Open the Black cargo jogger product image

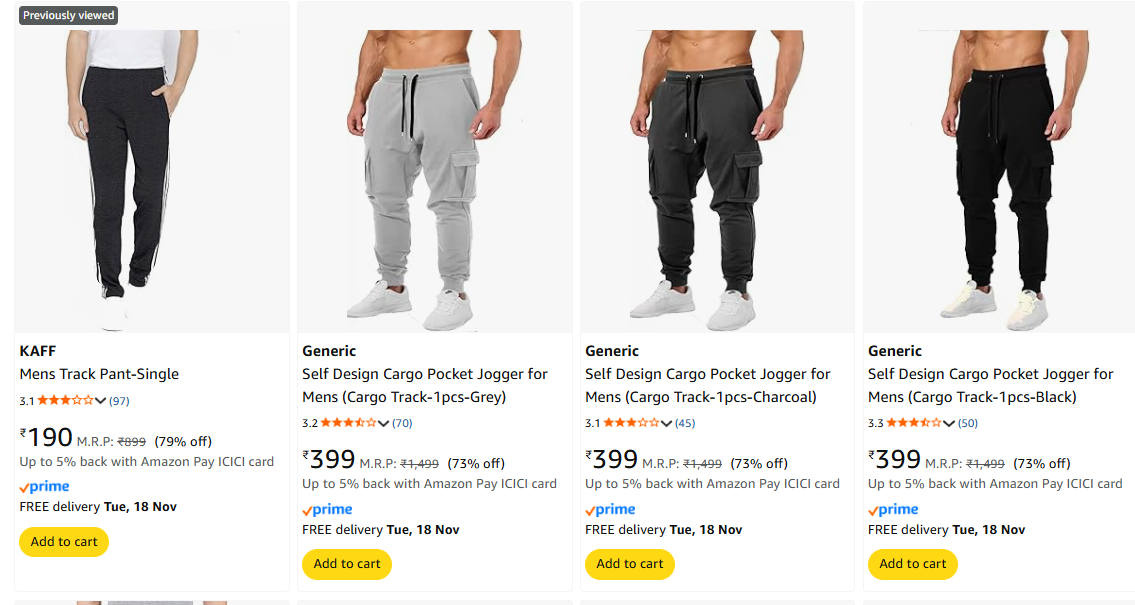tap(1000, 180)
